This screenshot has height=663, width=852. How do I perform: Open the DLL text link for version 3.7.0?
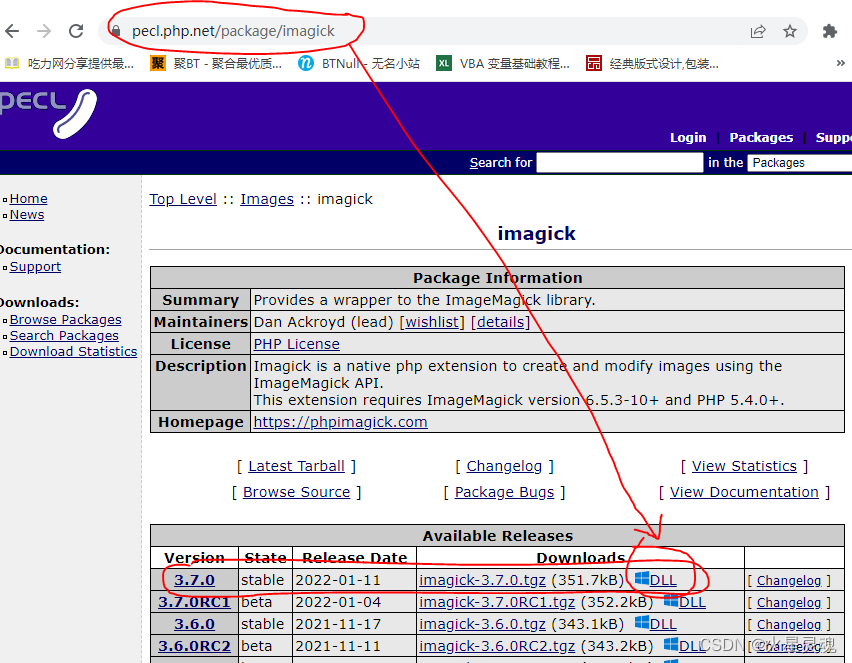(663, 580)
